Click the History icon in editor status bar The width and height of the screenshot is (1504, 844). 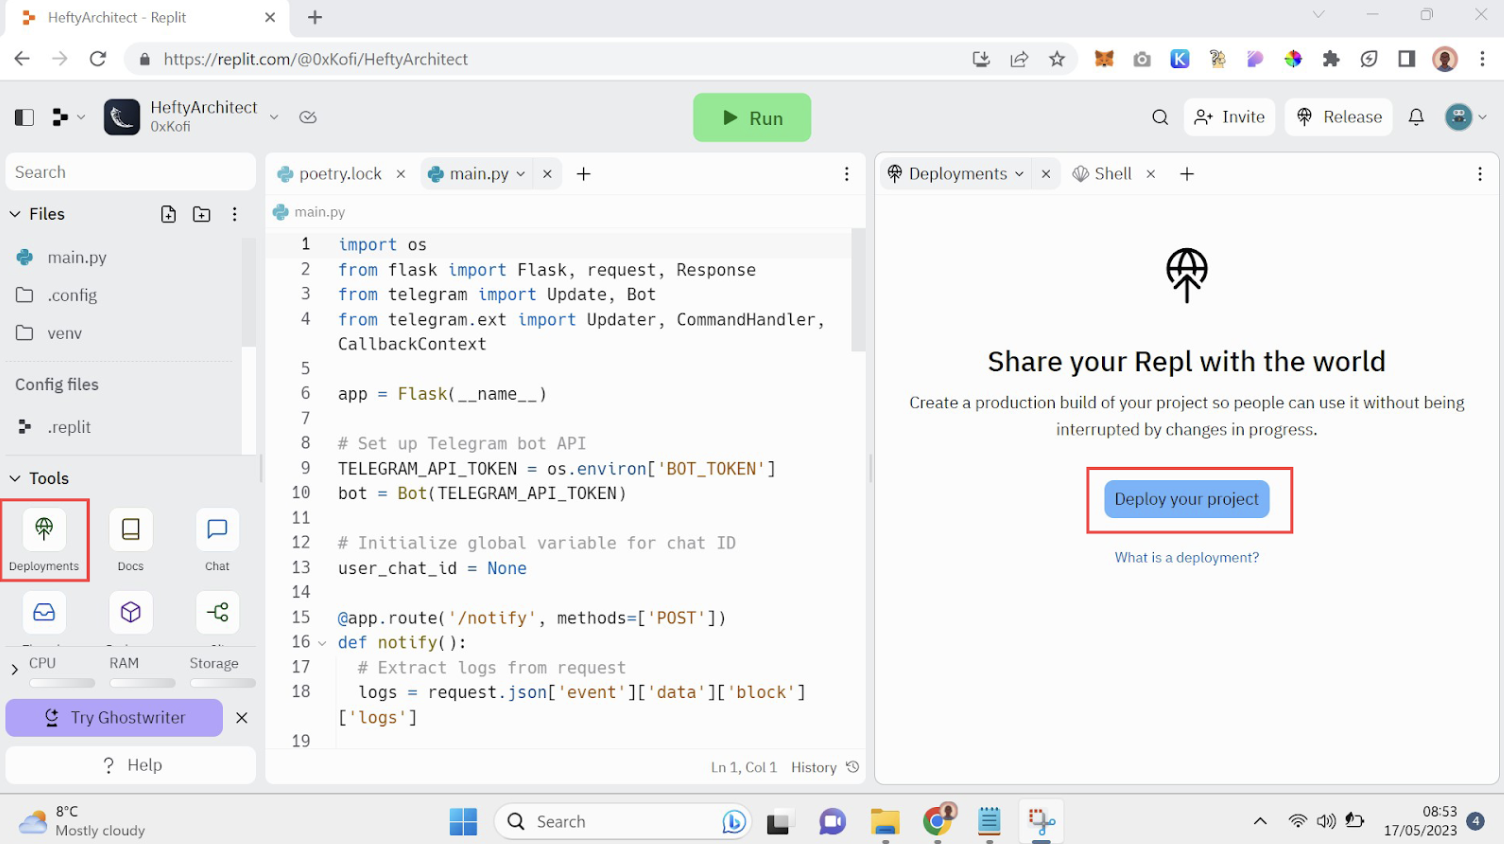pyautogui.click(x=852, y=767)
